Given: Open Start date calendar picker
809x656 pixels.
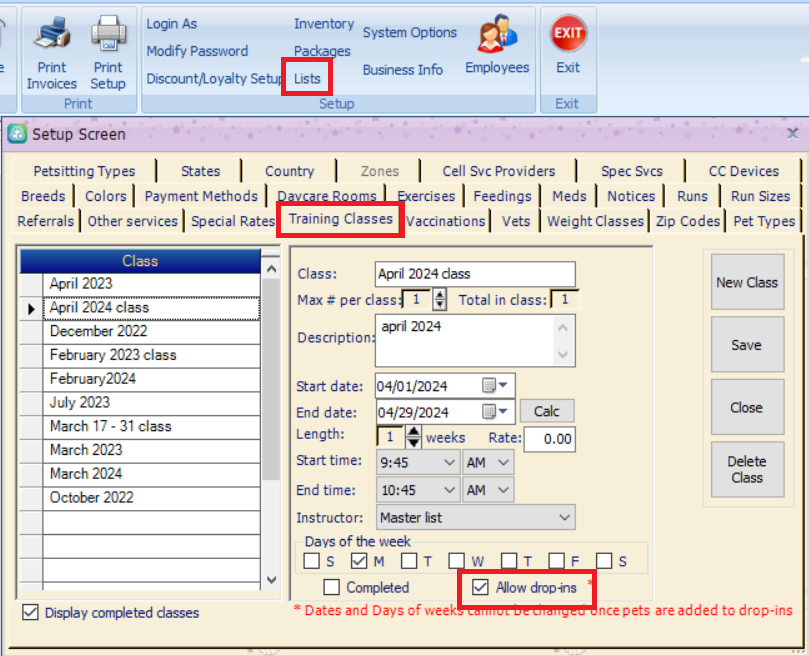Looking at the screenshot, I should (x=494, y=386).
